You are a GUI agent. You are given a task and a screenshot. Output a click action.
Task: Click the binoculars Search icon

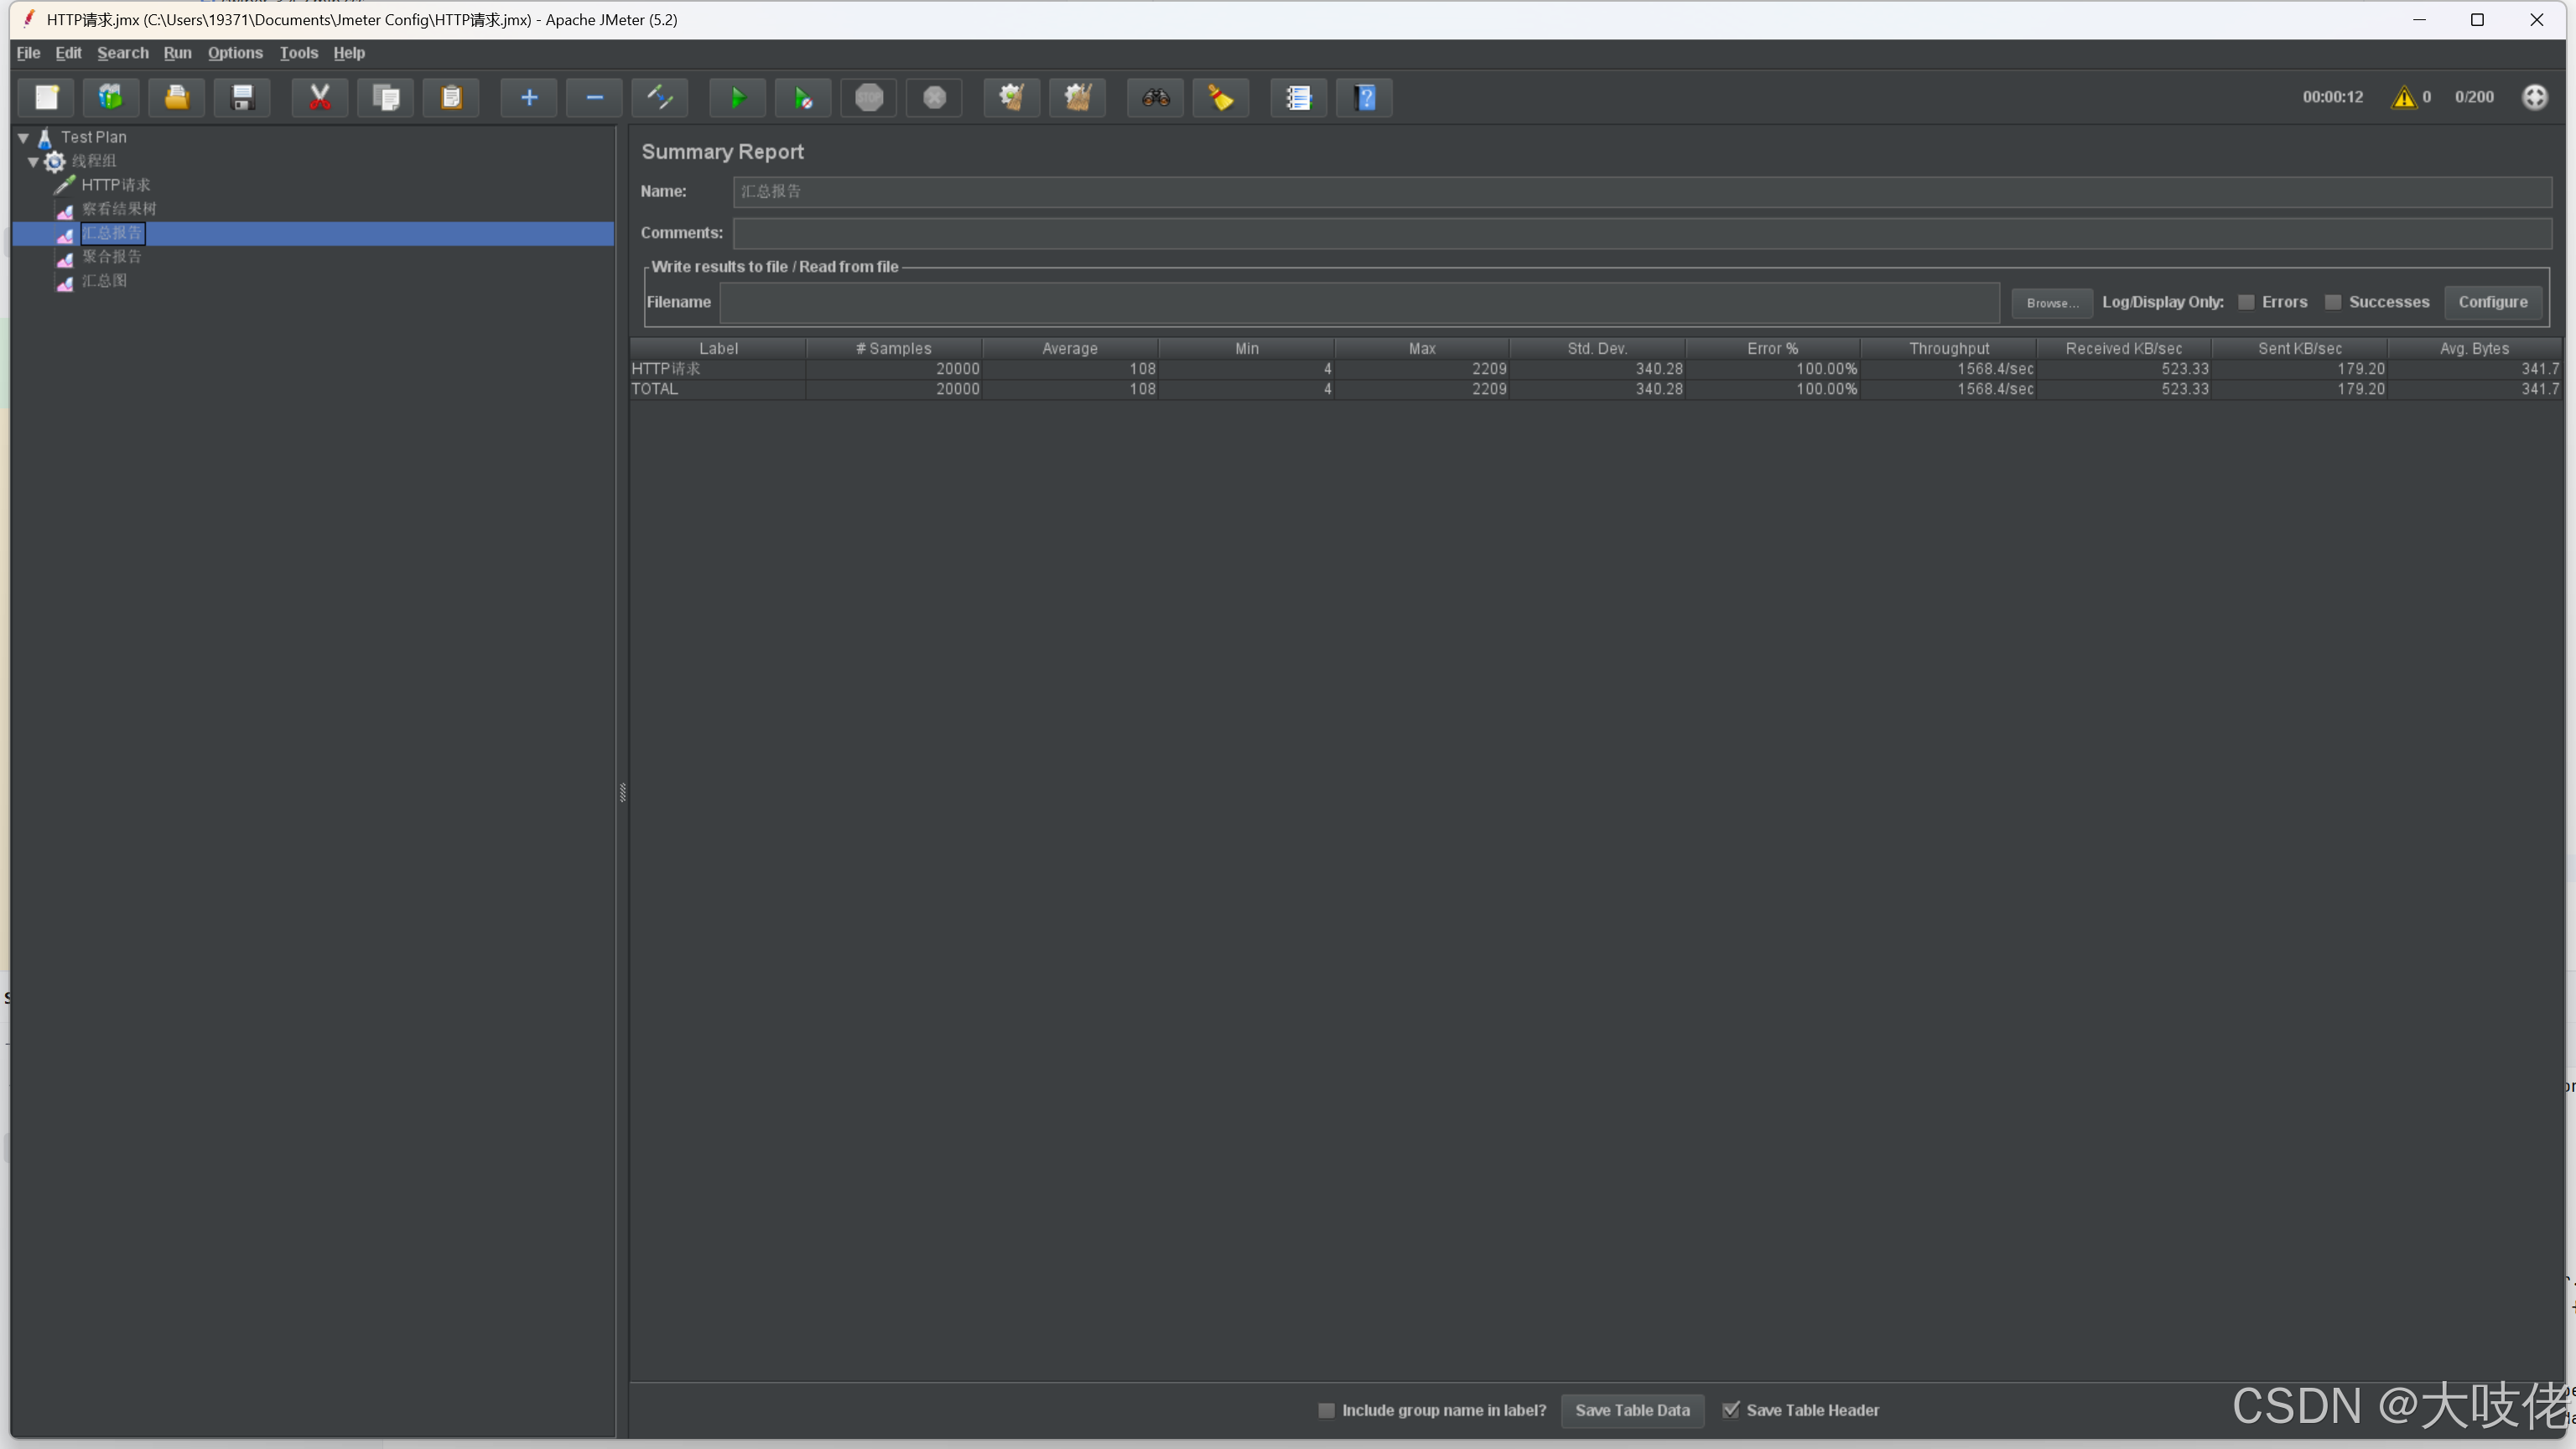pos(1155,97)
